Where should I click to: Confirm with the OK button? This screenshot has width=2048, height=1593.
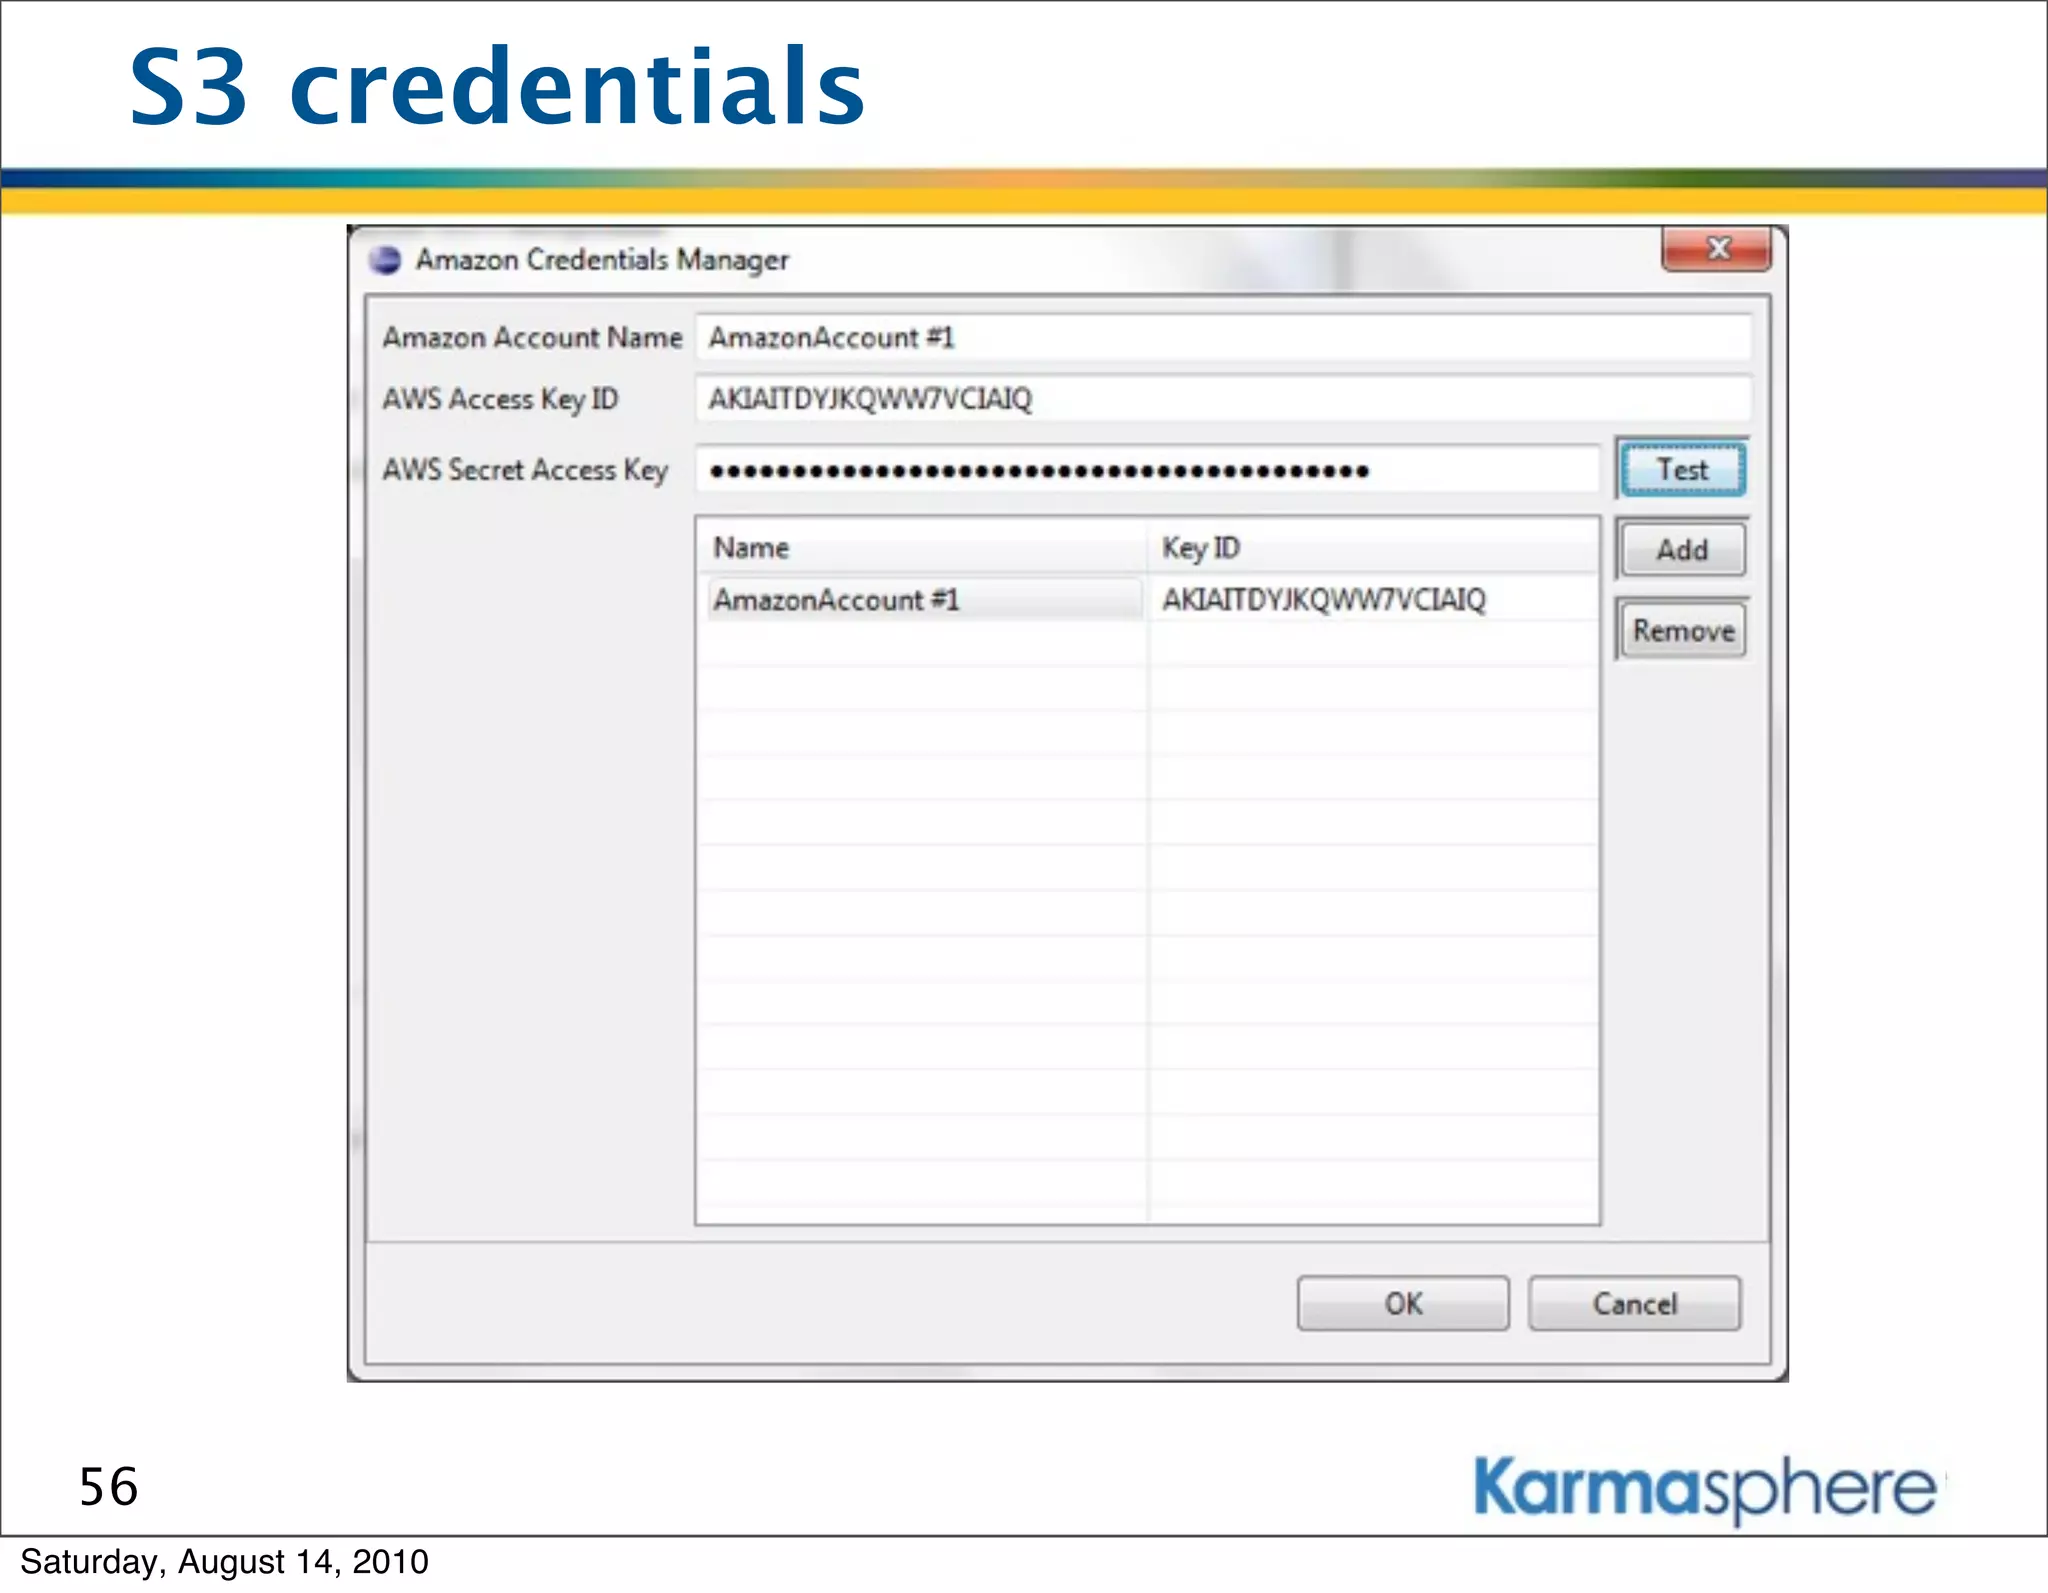point(1402,1304)
